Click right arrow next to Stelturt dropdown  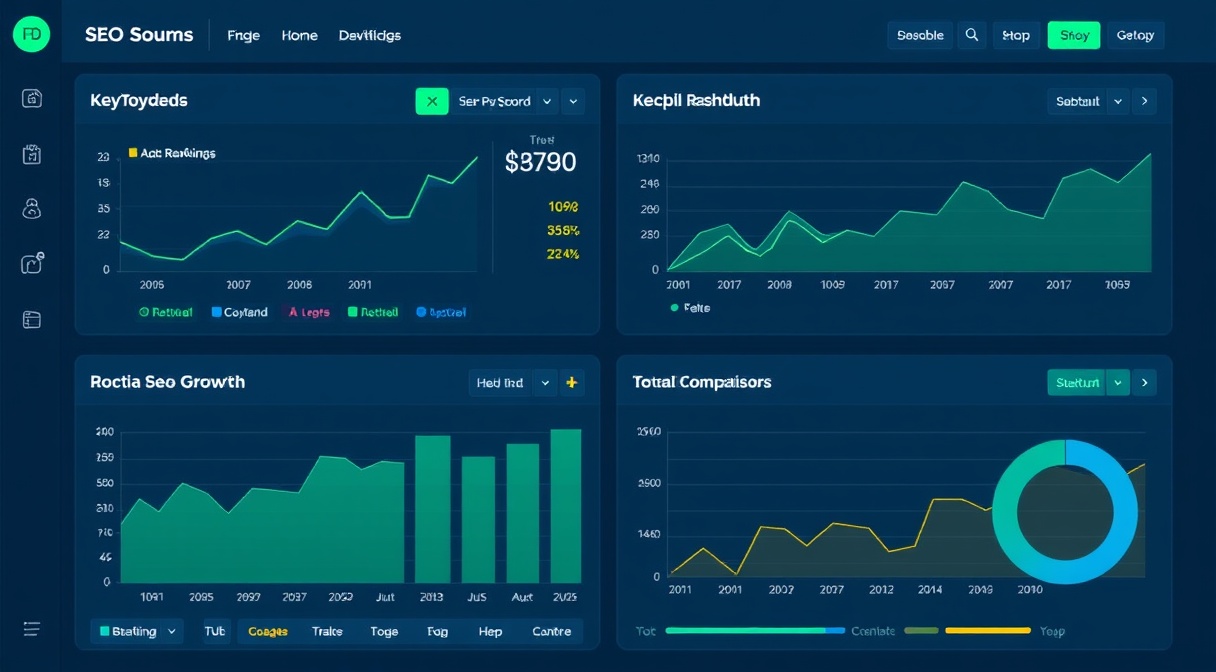(1144, 382)
